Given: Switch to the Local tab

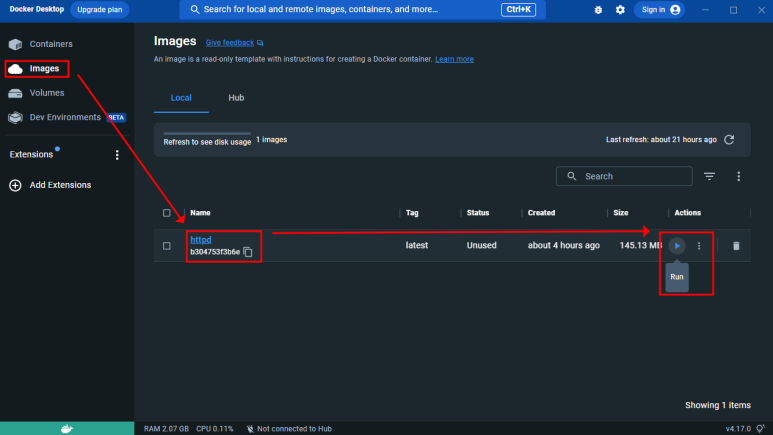Looking at the screenshot, I should pos(181,98).
